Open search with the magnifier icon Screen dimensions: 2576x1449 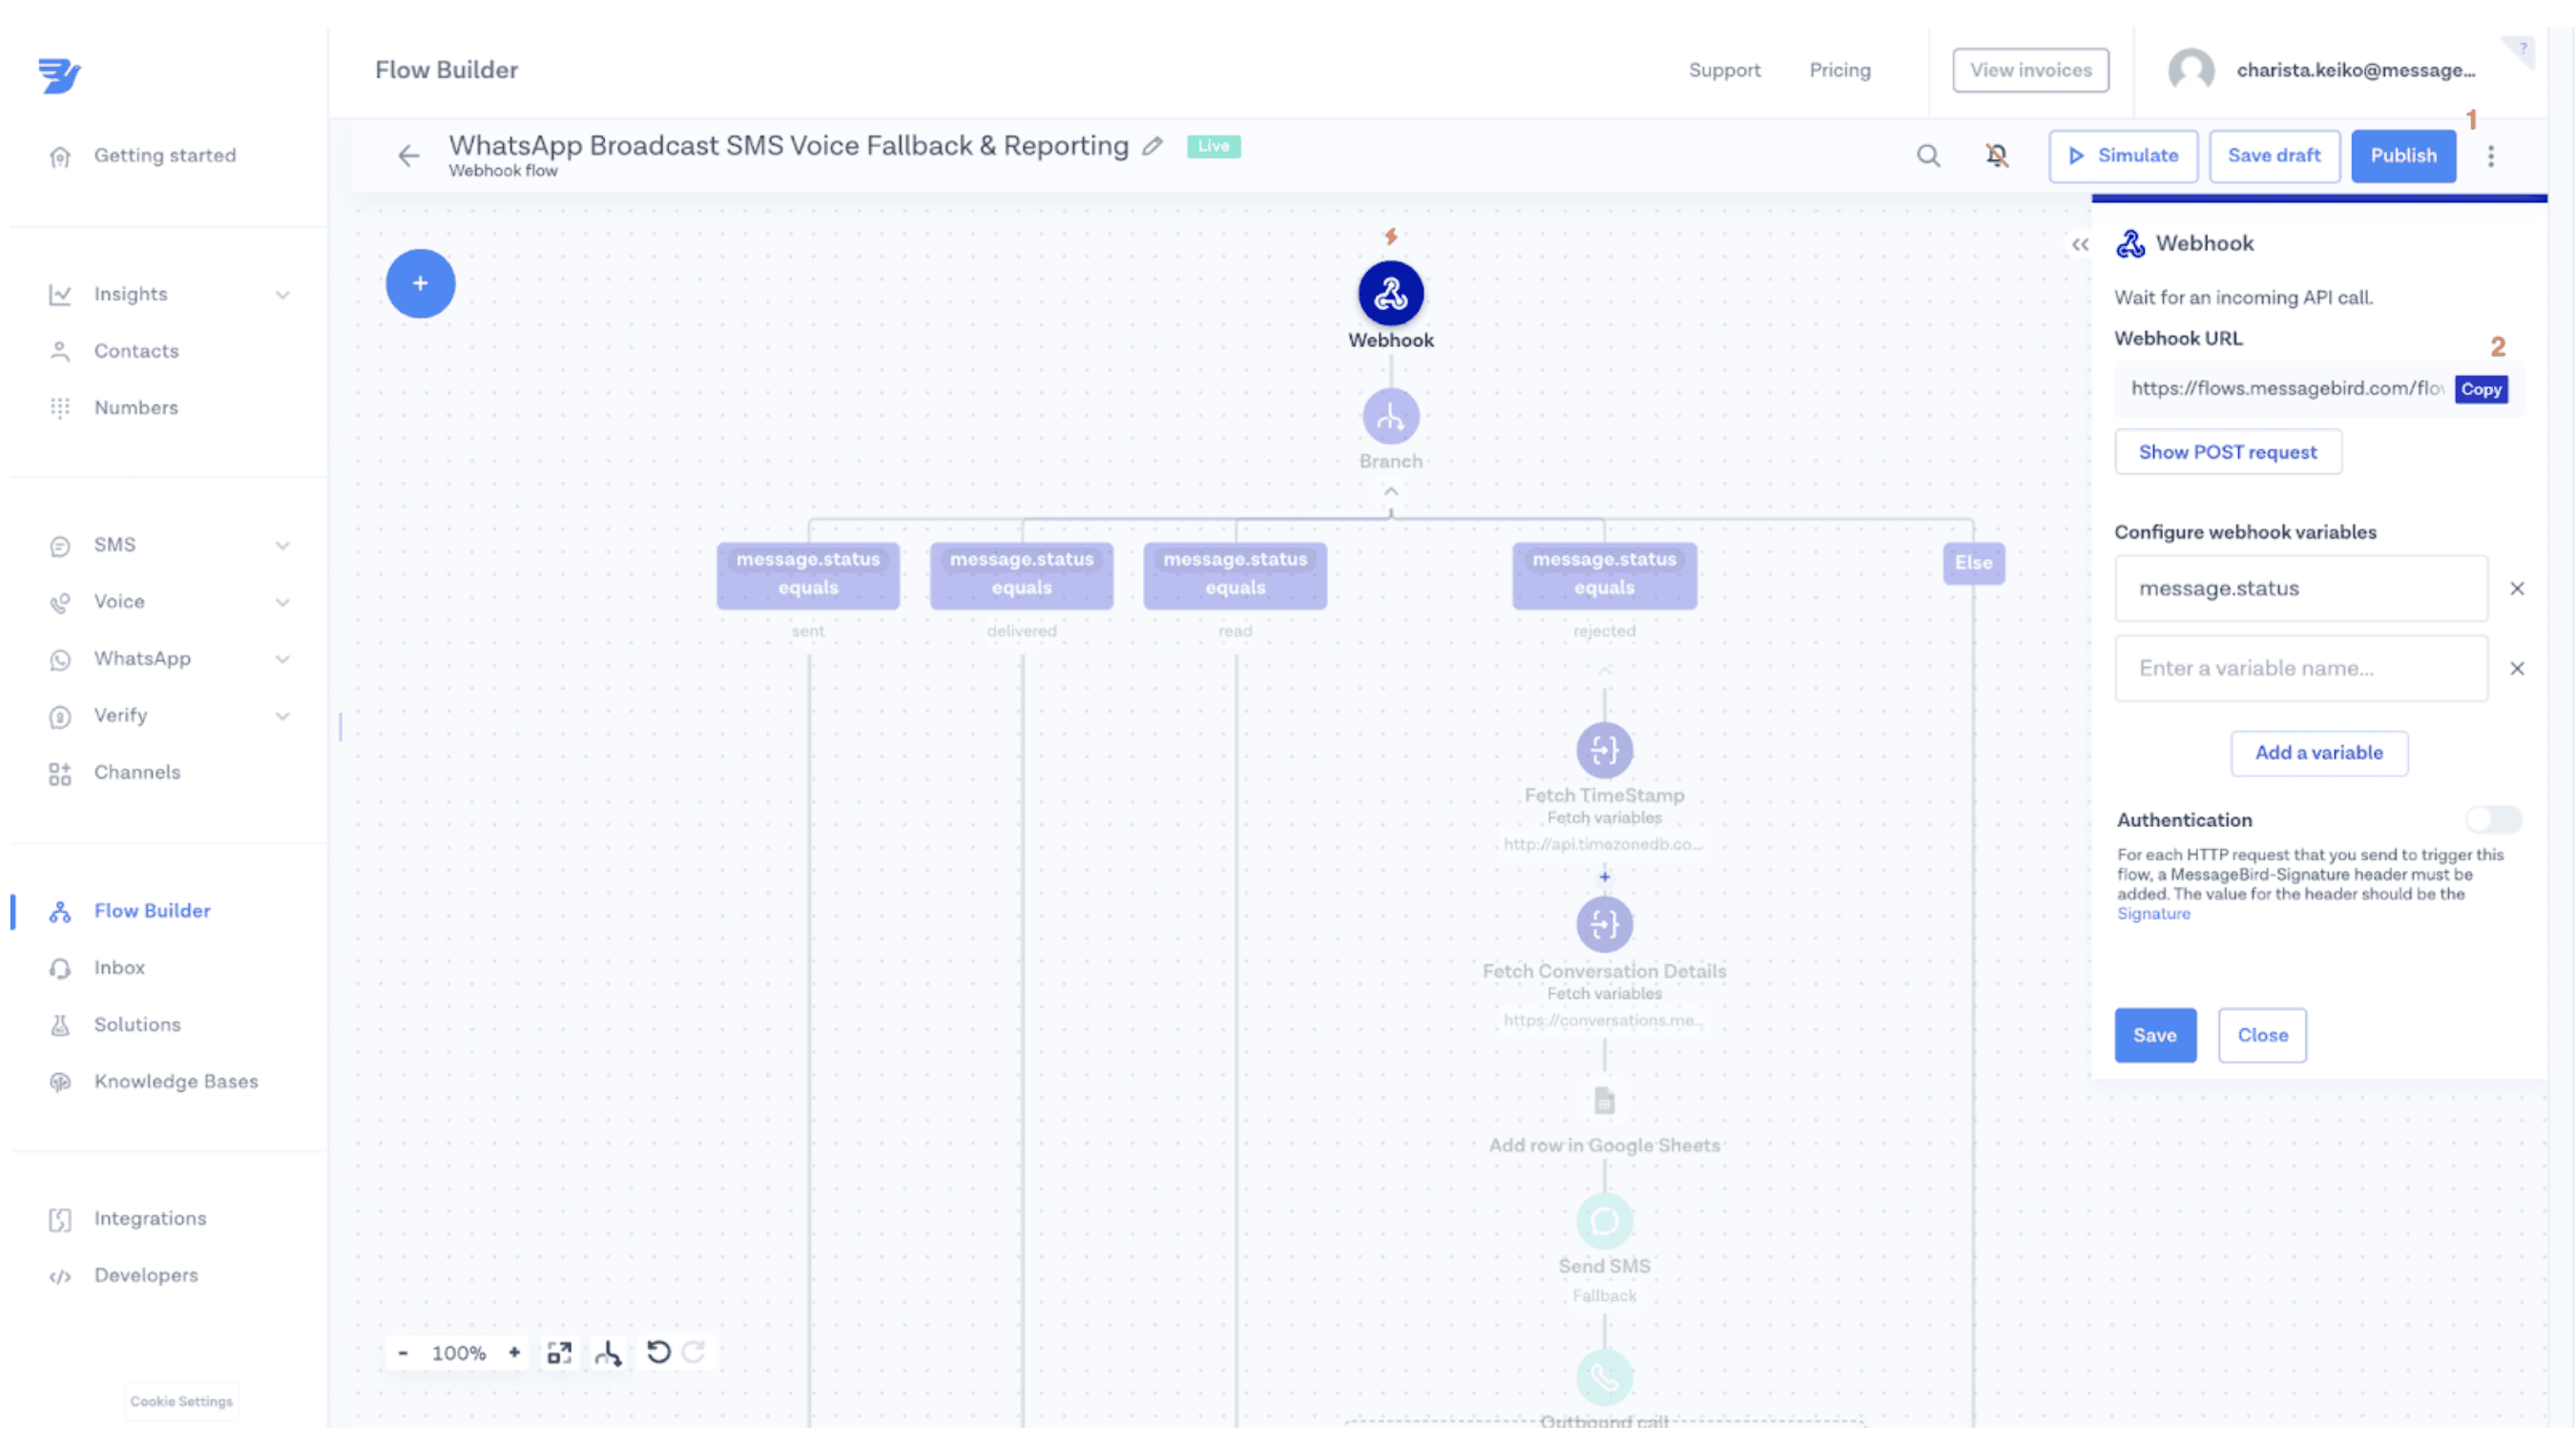[1927, 156]
